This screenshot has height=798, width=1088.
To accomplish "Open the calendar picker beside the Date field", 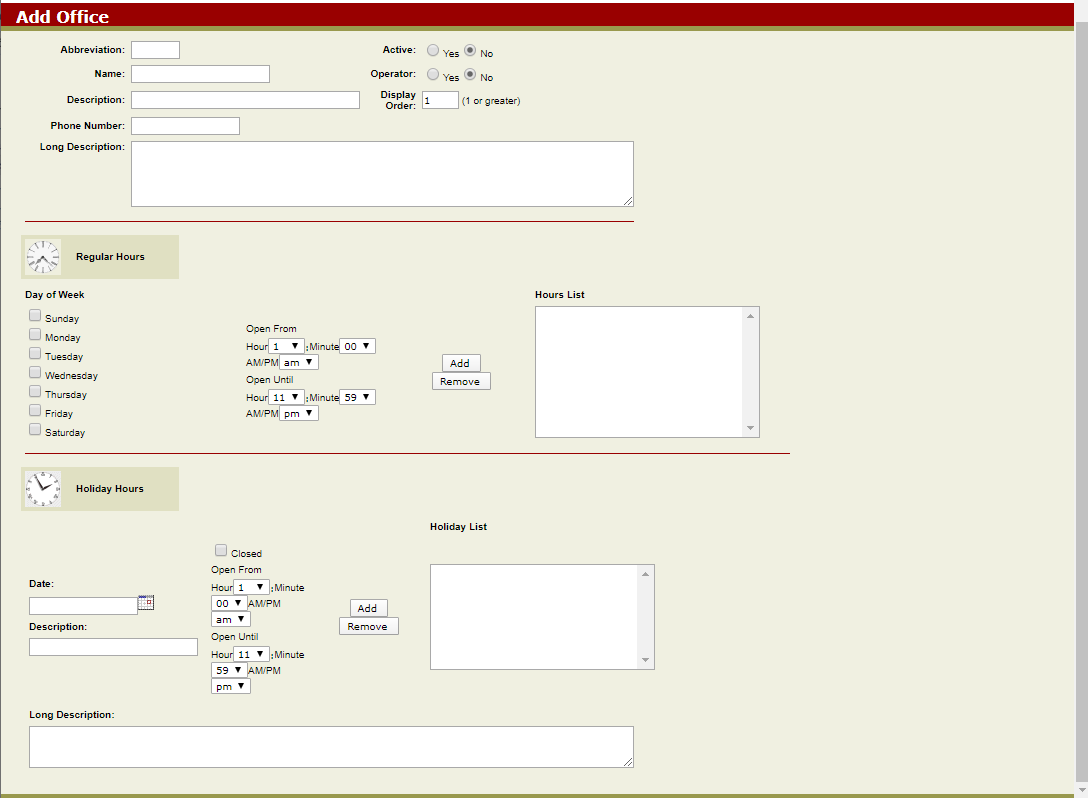I will pos(146,603).
